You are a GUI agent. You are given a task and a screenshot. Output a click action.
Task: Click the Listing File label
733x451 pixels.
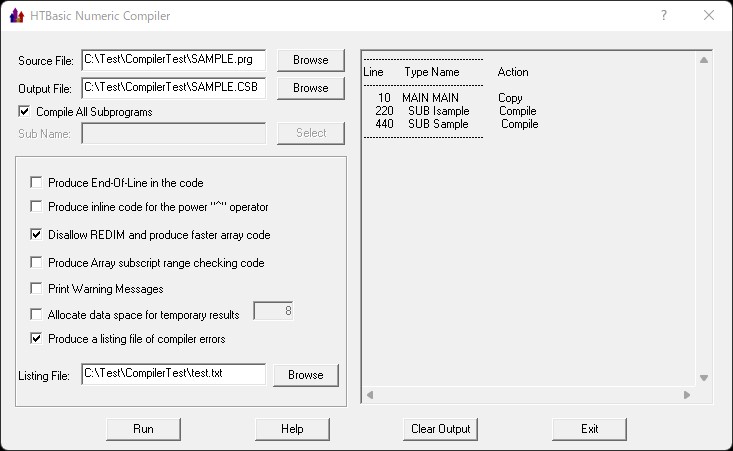click(x=44, y=376)
